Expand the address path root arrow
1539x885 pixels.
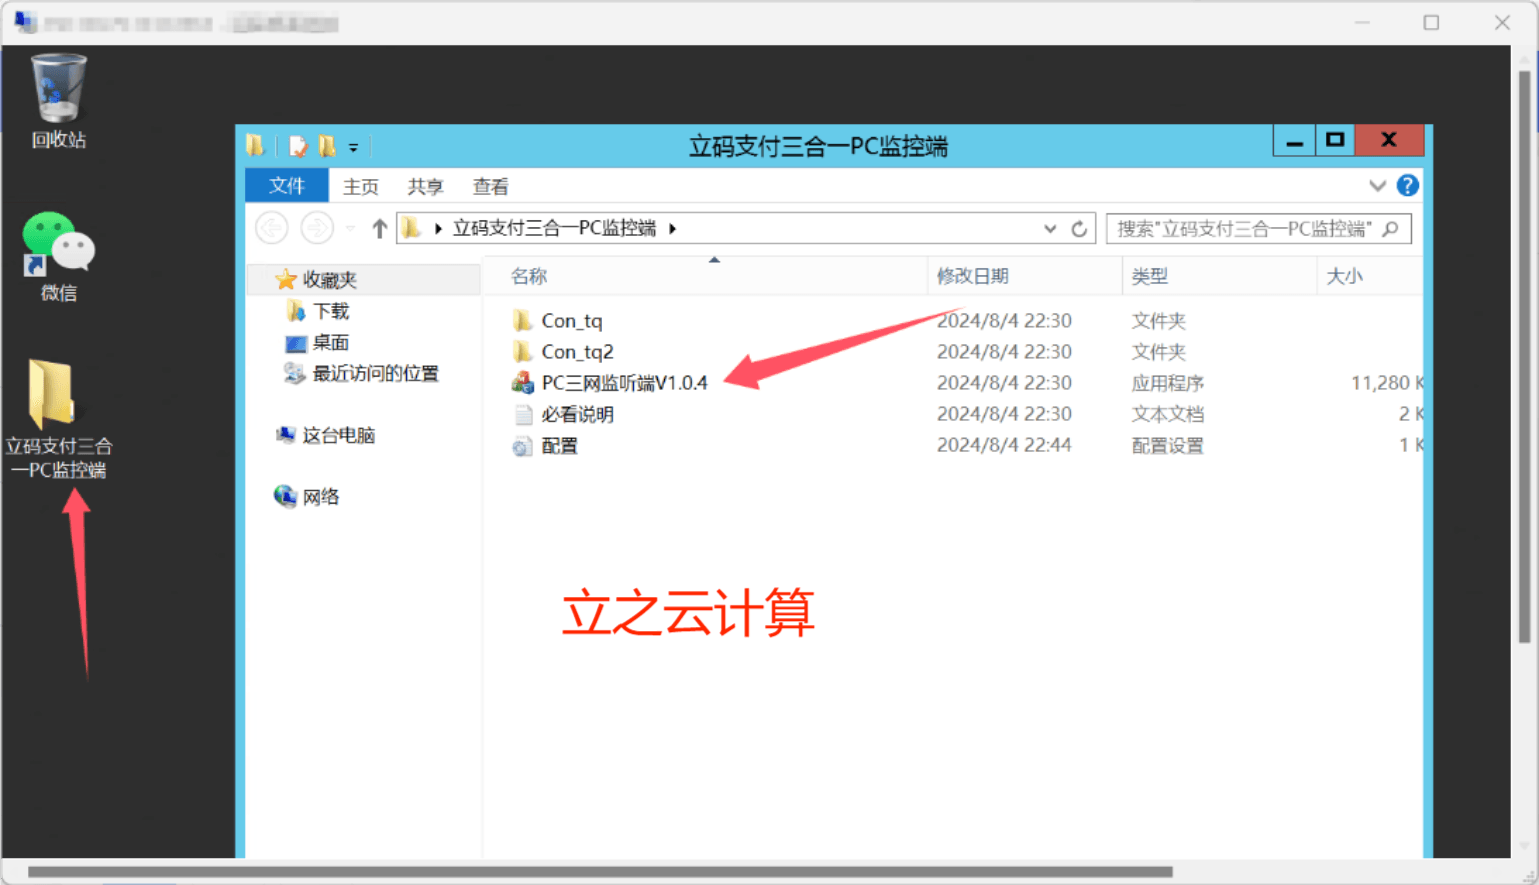438,229
